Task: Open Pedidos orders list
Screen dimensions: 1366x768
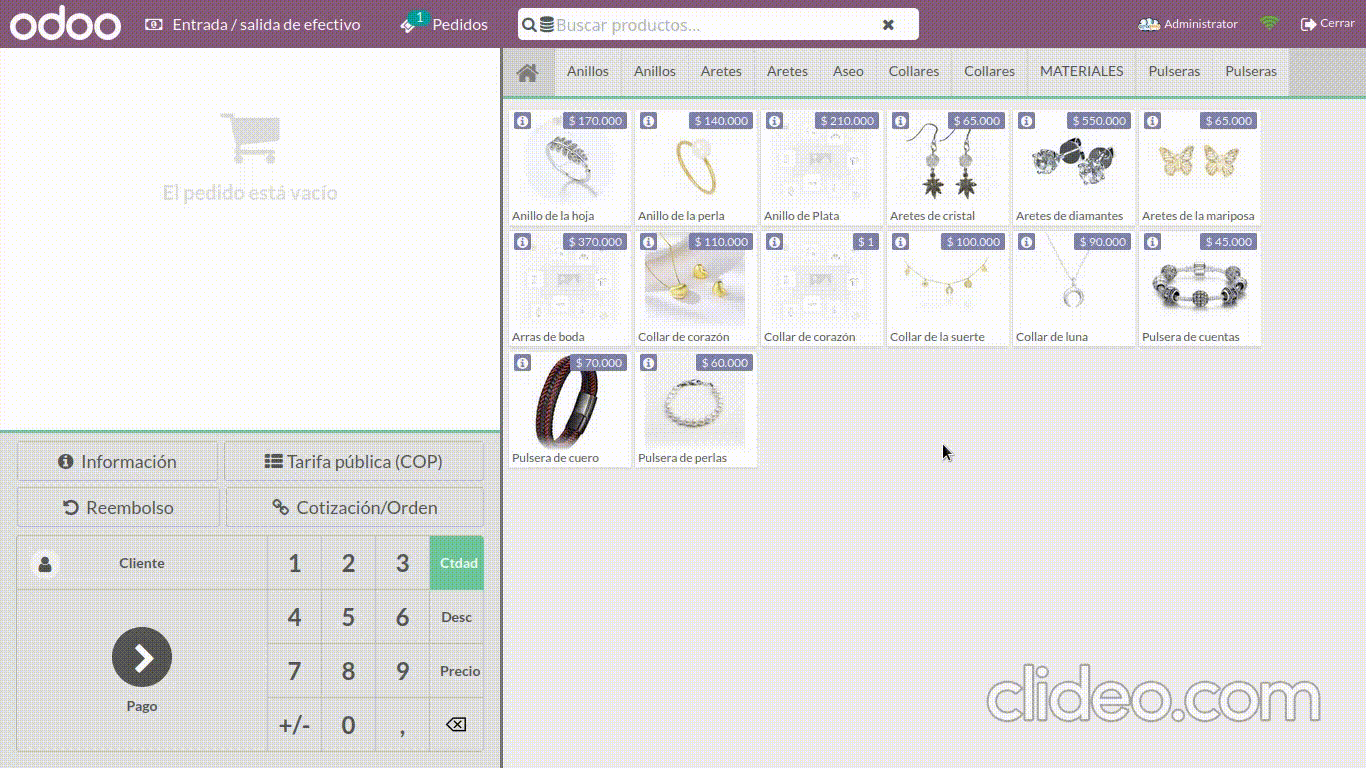Action: click(x=445, y=24)
